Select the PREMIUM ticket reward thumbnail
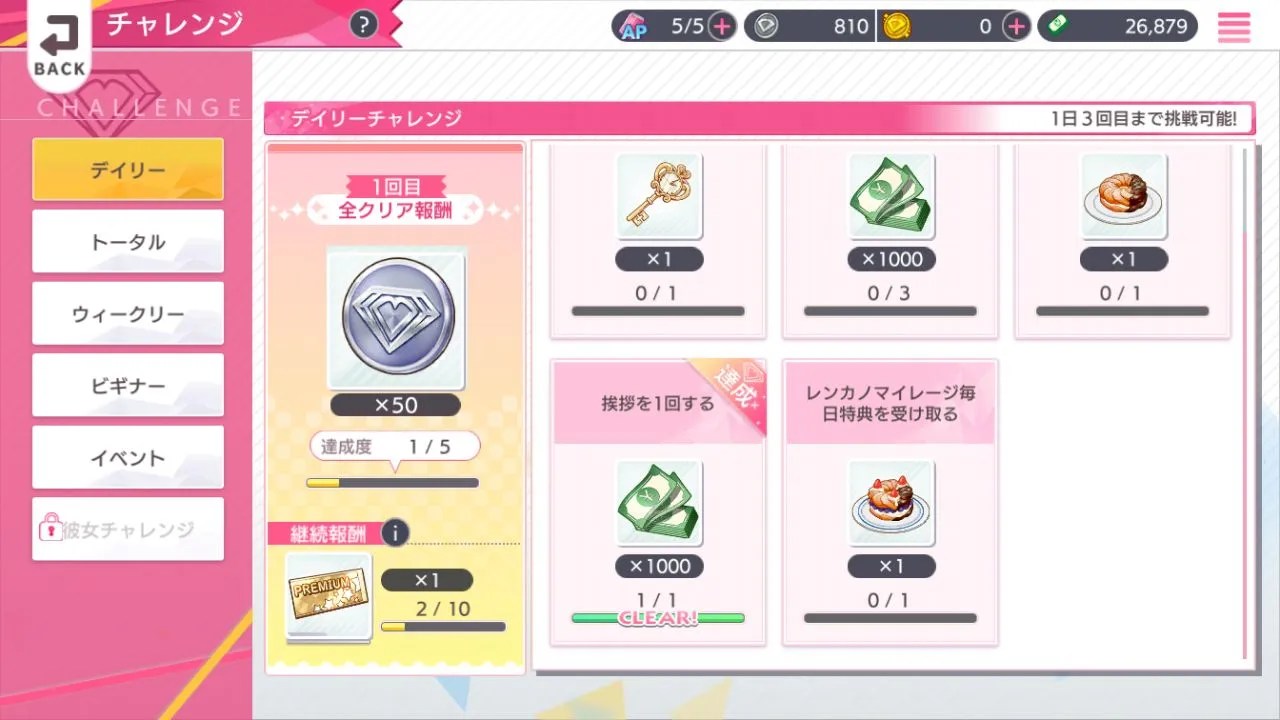Screen dimensions: 1280x720 click(329, 596)
